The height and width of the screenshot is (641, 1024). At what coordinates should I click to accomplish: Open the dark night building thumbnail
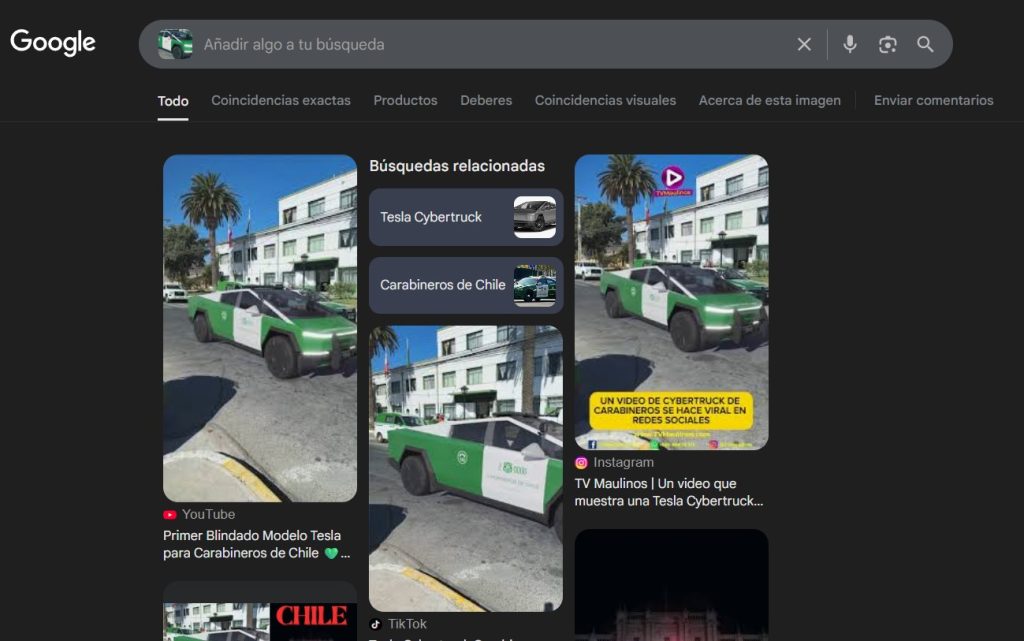(x=671, y=585)
